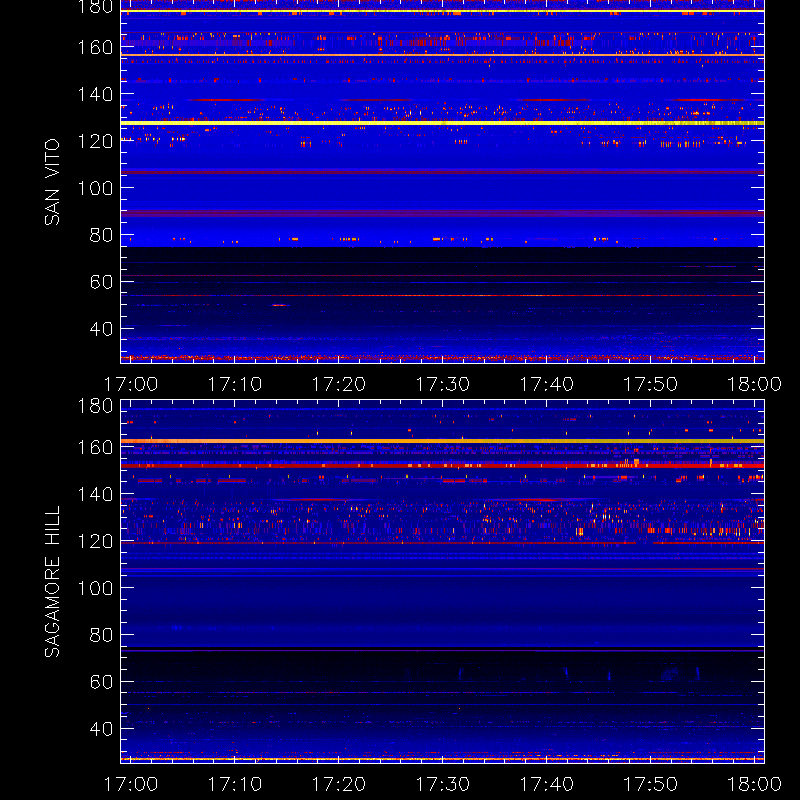This screenshot has height=800, width=800.
Task: Pick the 140 tick label on Sagamore Hill axis
Action: click(95, 494)
